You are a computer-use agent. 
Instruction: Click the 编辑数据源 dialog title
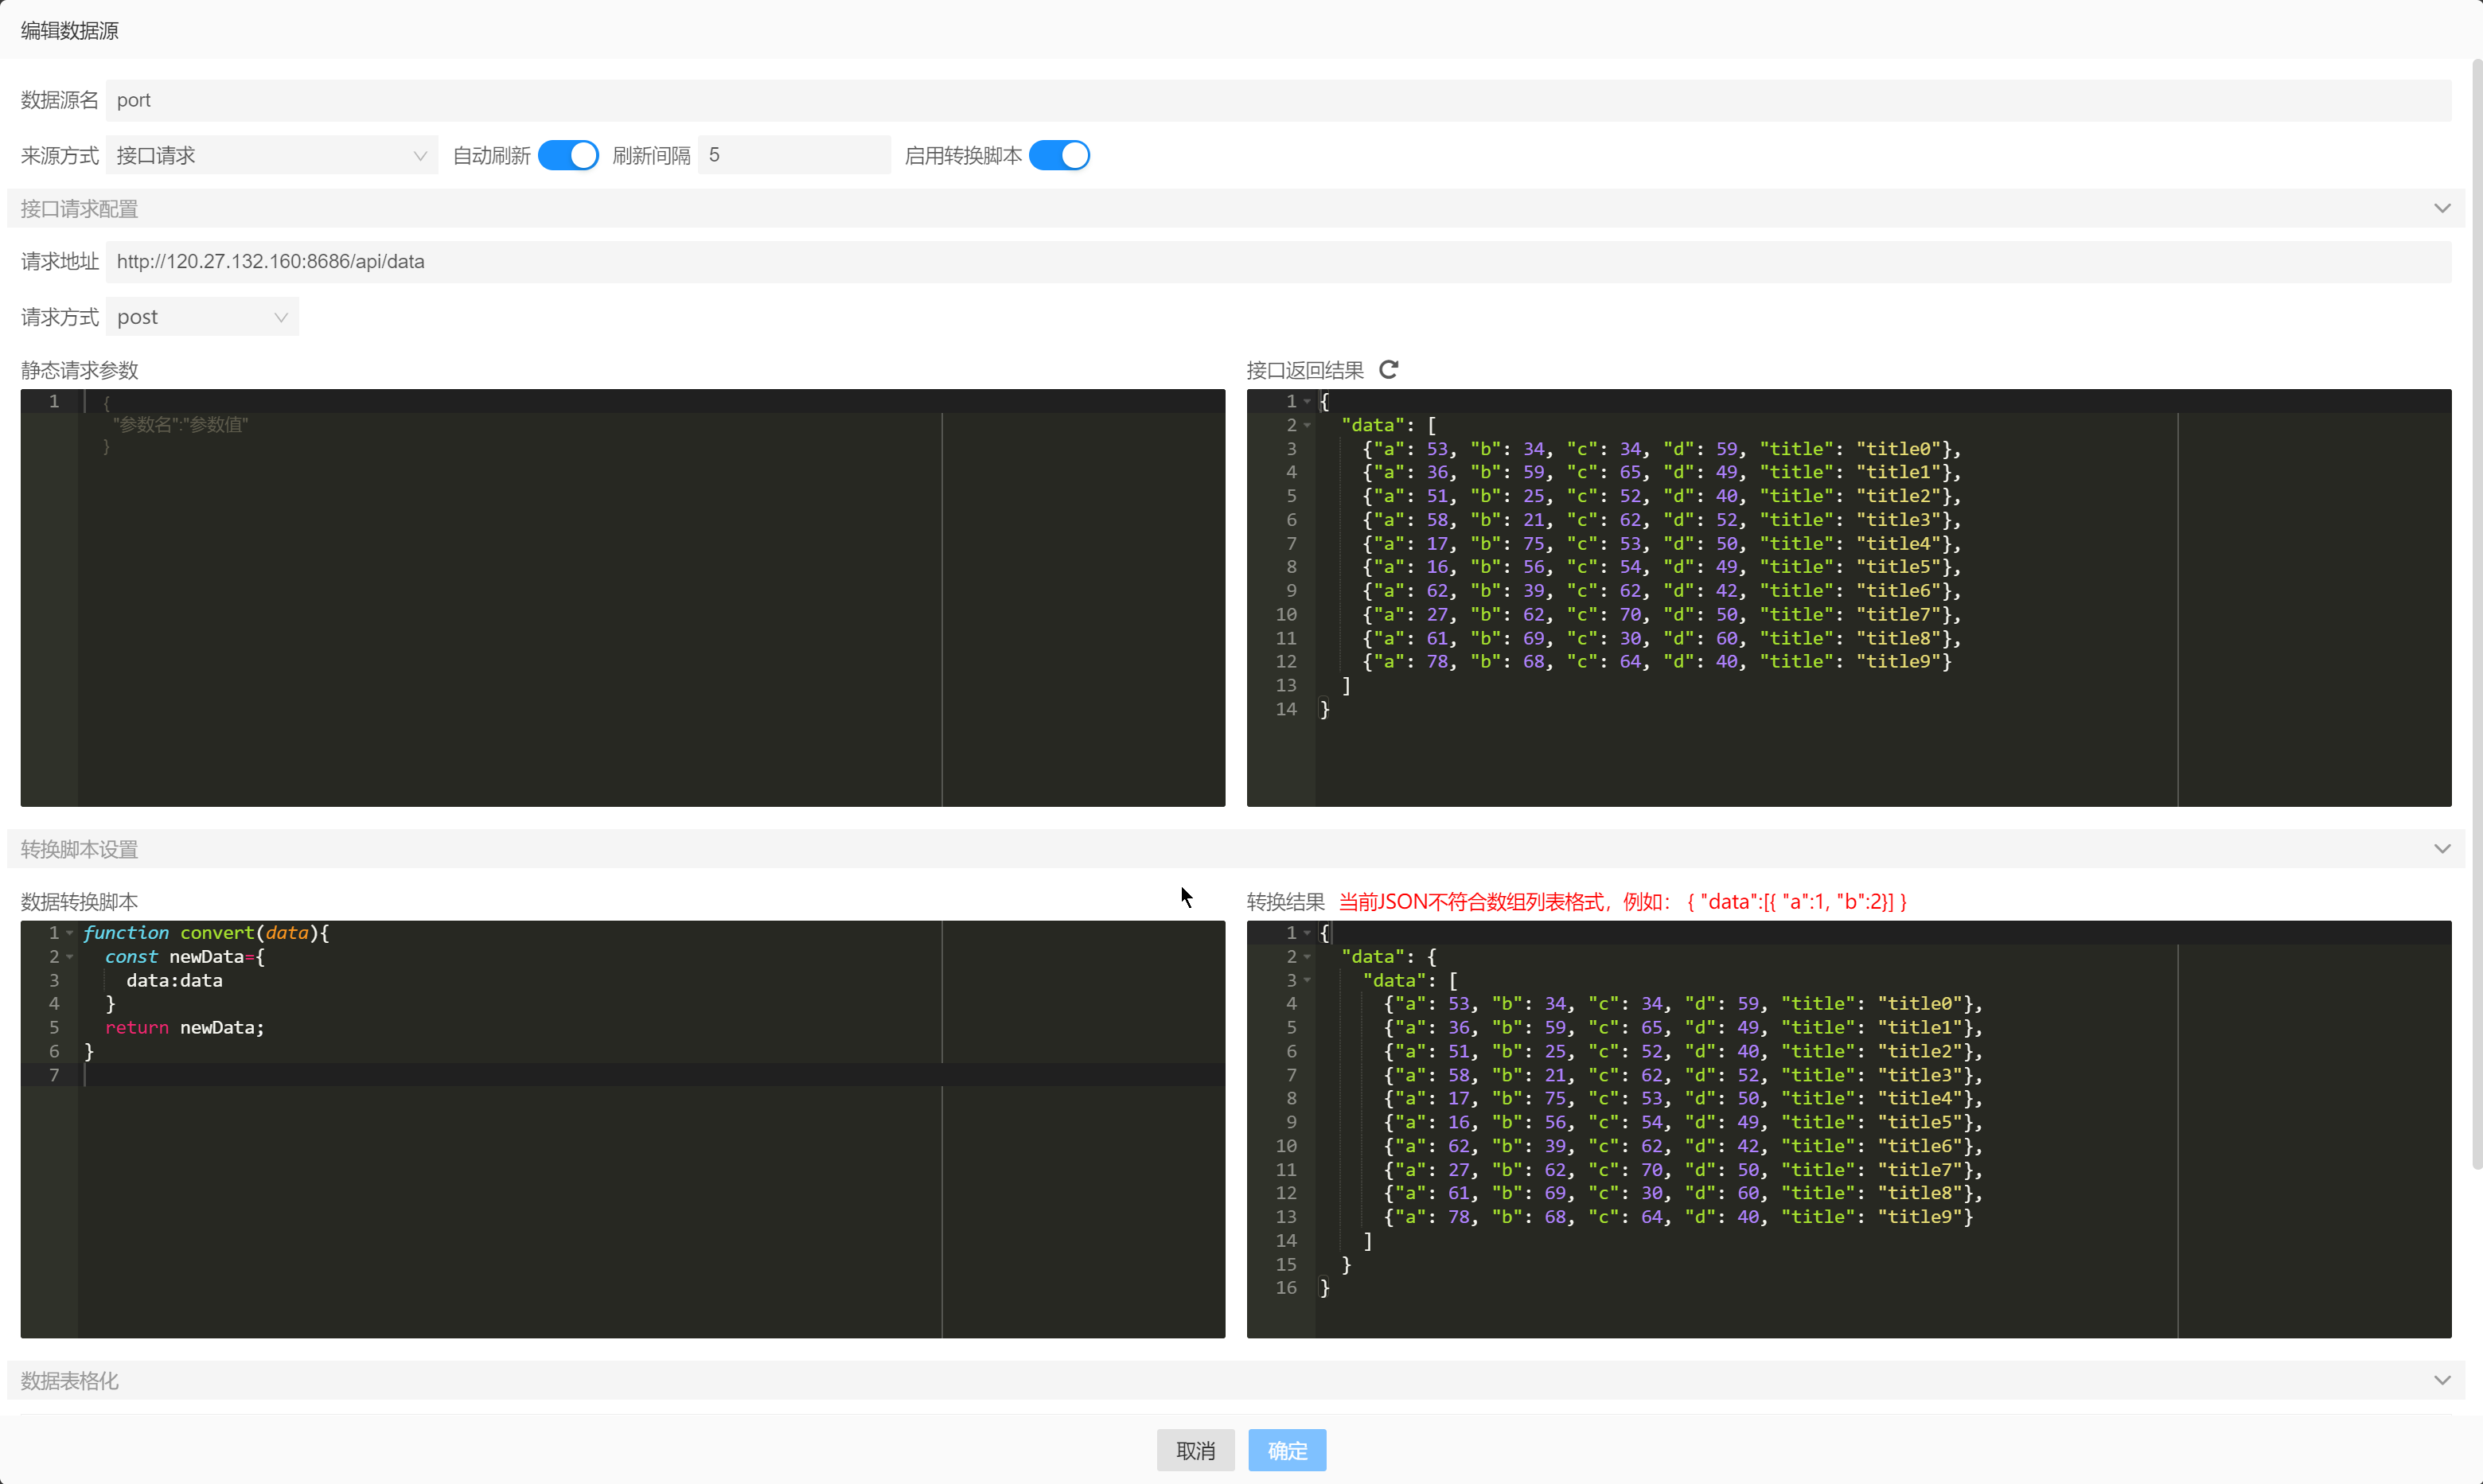click(70, 31)
